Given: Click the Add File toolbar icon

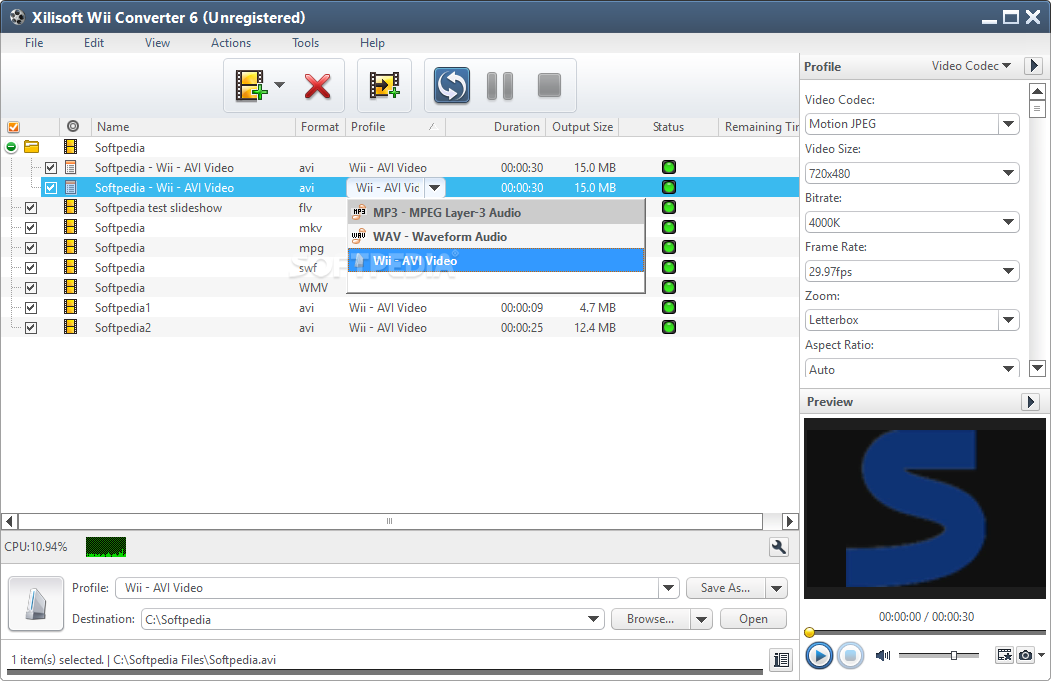Looking at the screenshot, I should coord(251,85).
